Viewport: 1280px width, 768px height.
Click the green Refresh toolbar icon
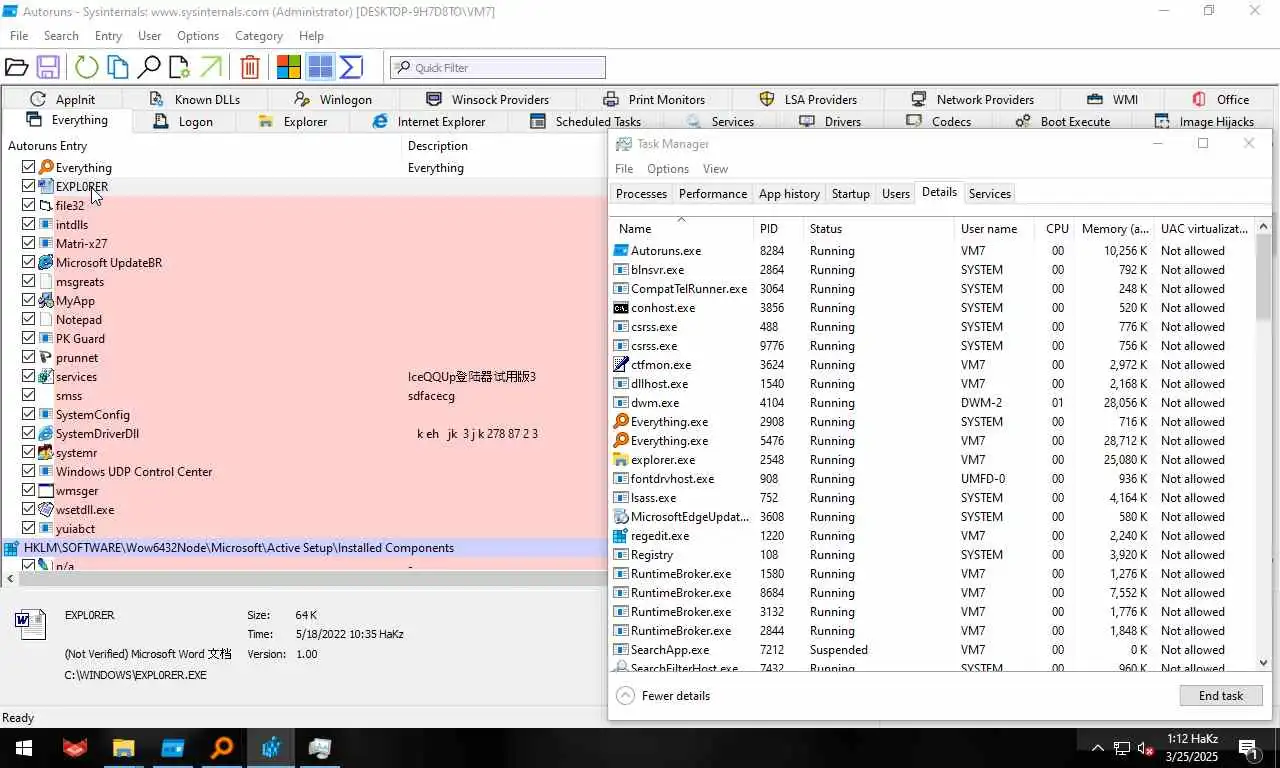[87, 67]
